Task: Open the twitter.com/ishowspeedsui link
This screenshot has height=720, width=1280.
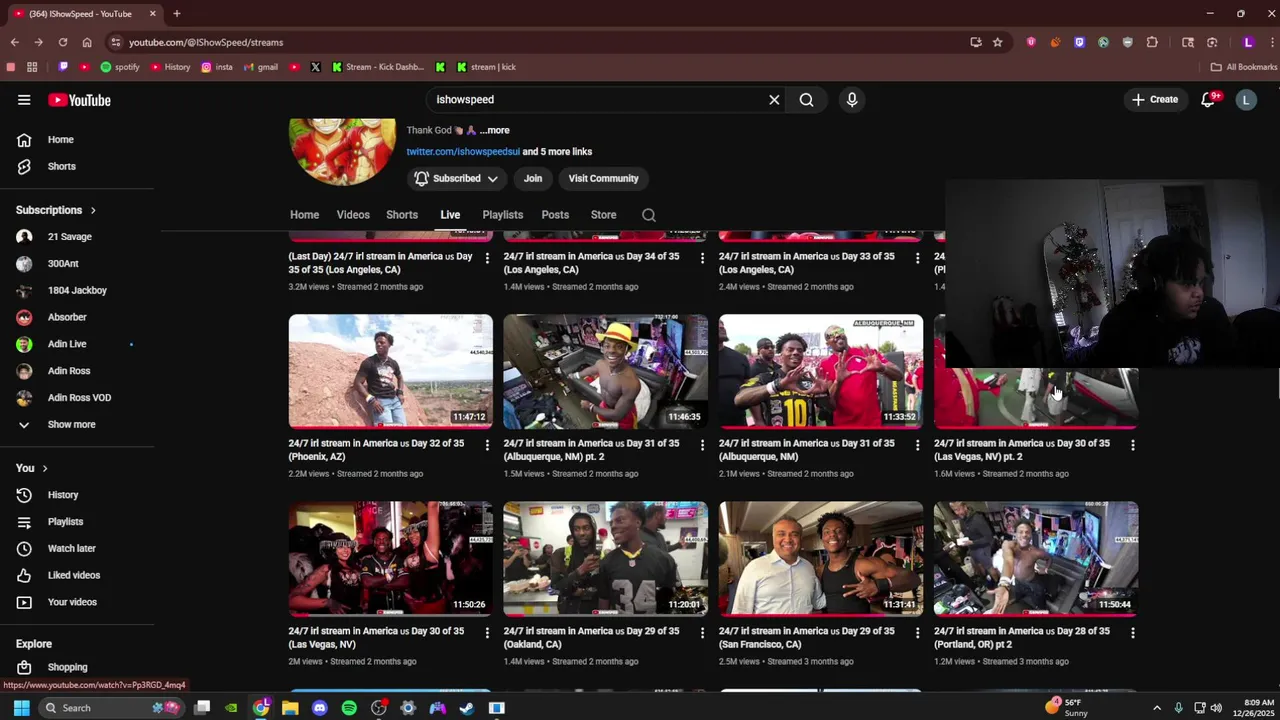Action: (x=463, y=152)
